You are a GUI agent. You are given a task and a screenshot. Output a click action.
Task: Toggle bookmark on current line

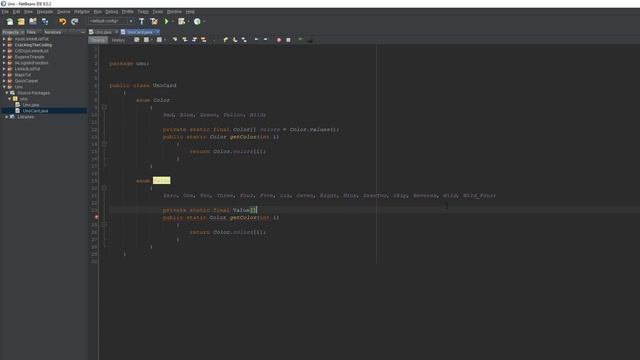244,40
